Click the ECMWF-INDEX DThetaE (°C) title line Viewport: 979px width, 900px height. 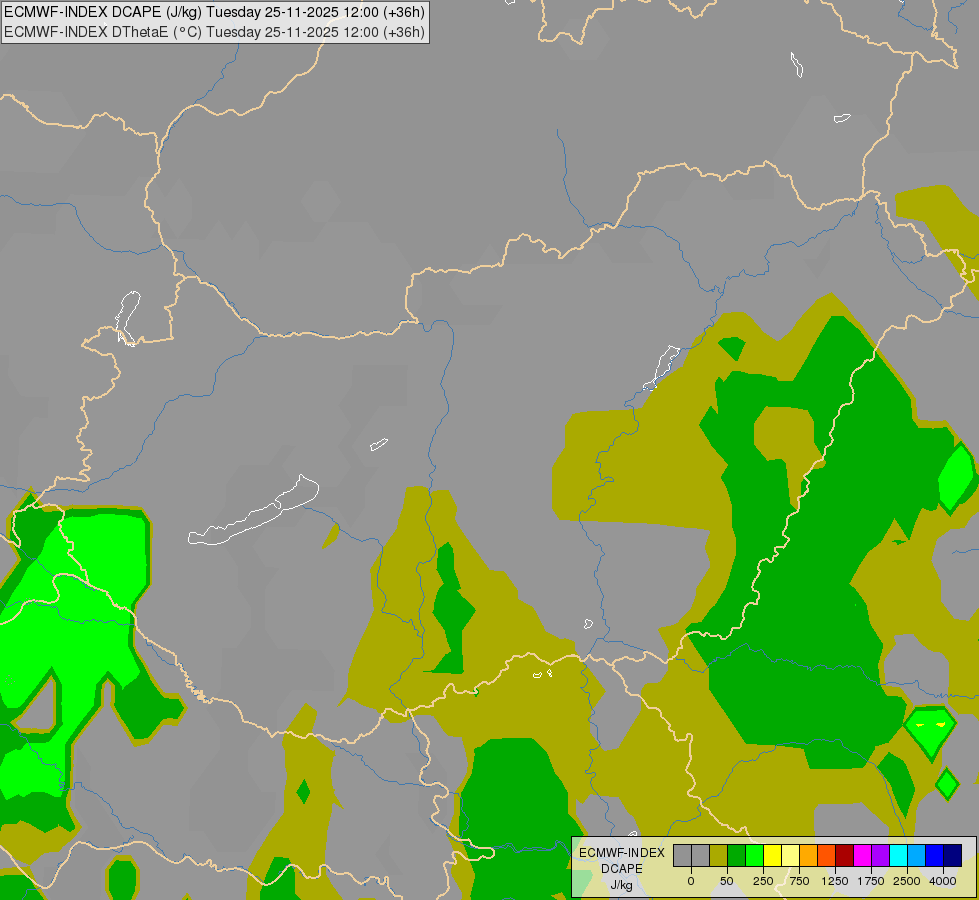pyautogui.click(x=214, y=32)
